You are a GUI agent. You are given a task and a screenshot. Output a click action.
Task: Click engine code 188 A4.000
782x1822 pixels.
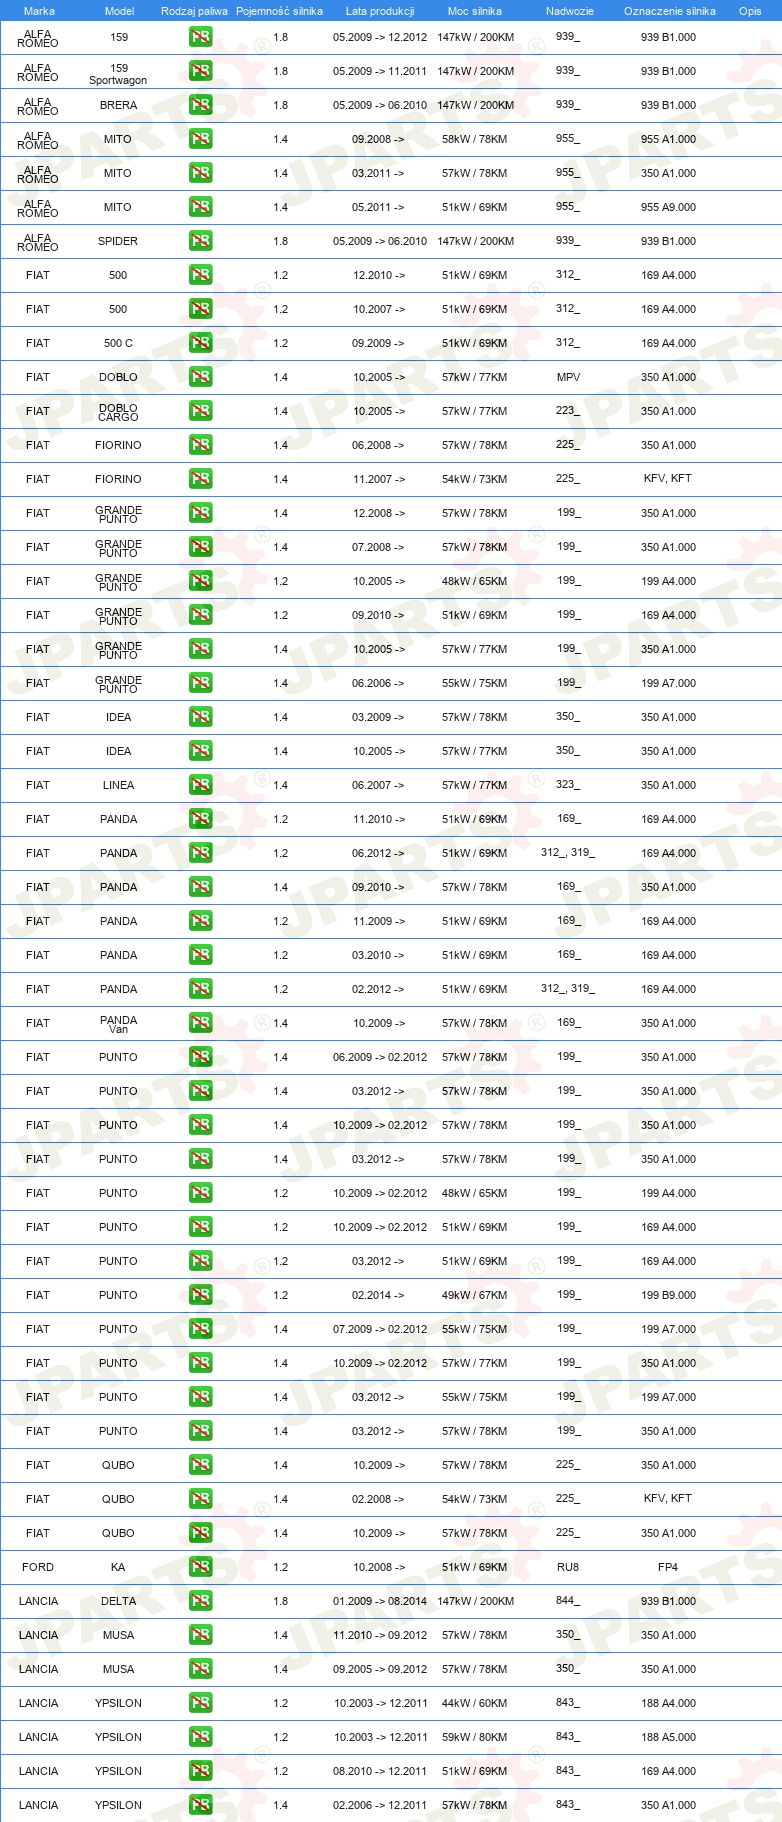[668, 1703]
